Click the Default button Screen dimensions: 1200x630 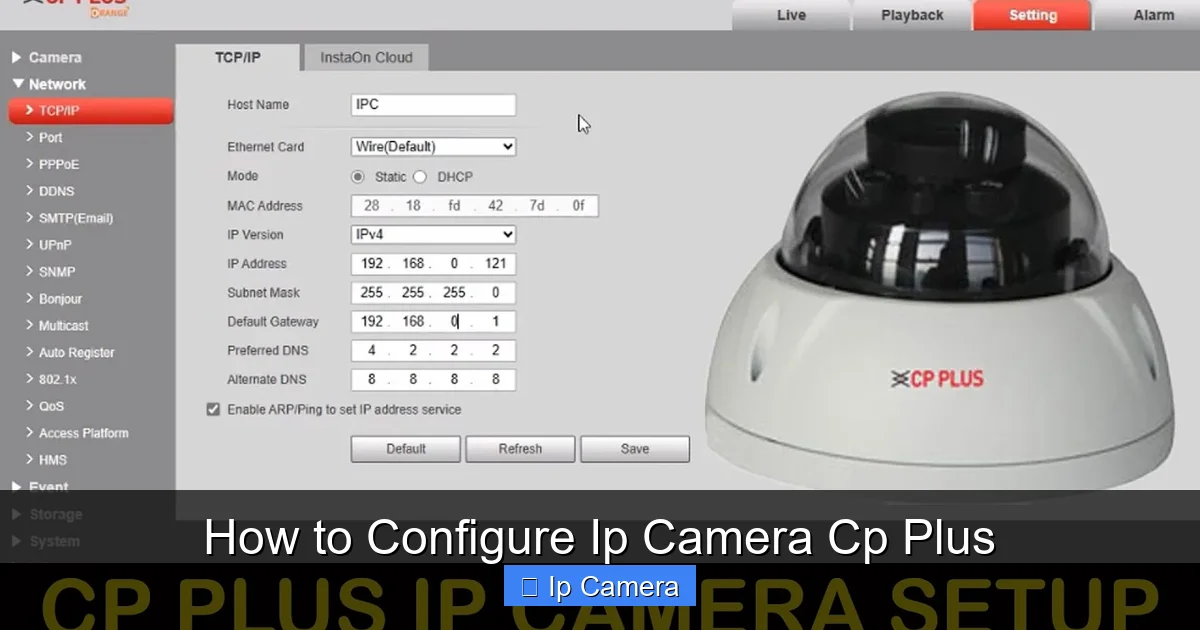coord(406,449)
